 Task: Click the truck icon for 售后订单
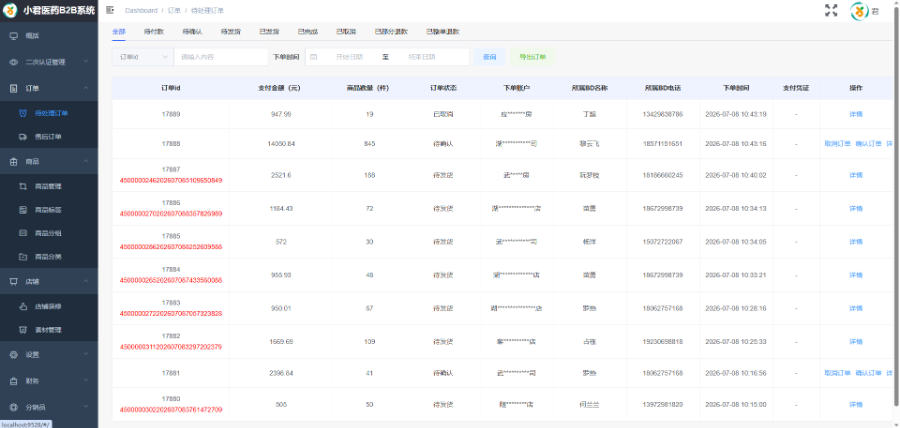pos(23,137)
